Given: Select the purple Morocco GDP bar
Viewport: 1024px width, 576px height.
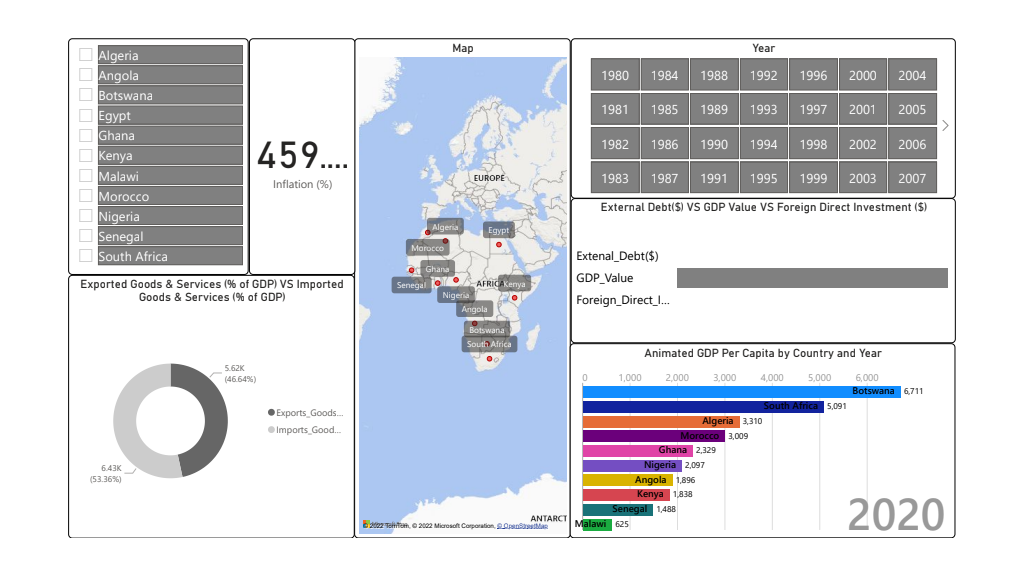Looking at the screenshot, I should (x=654, y=436).
